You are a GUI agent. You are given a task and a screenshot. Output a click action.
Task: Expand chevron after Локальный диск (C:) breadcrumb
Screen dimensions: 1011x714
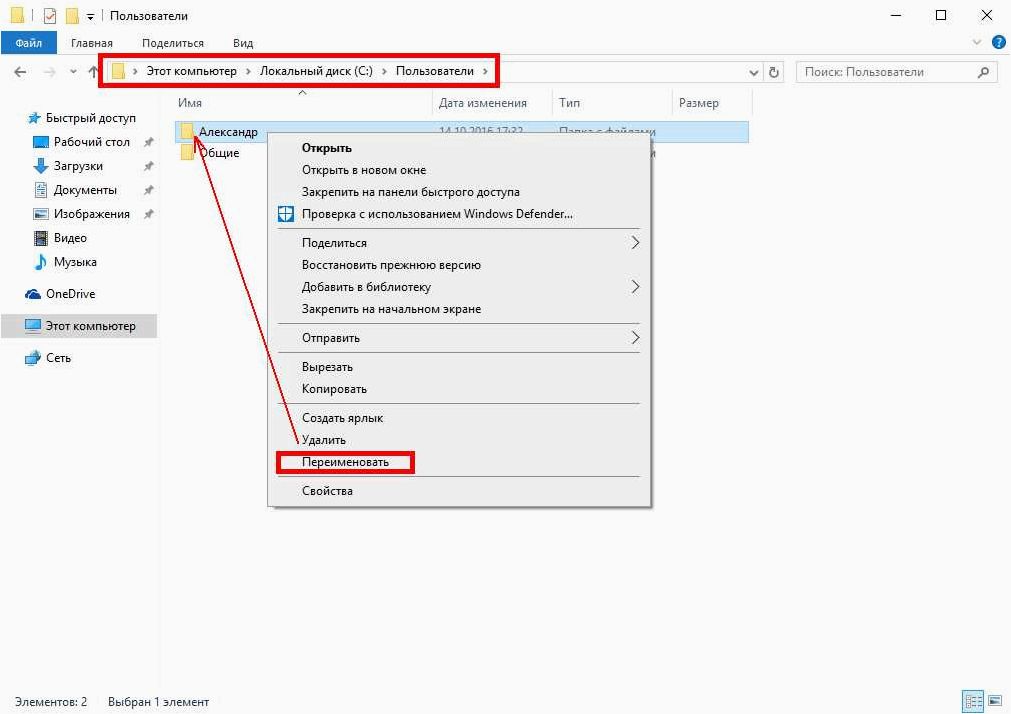pyautogui.click(x=384, y=72)
